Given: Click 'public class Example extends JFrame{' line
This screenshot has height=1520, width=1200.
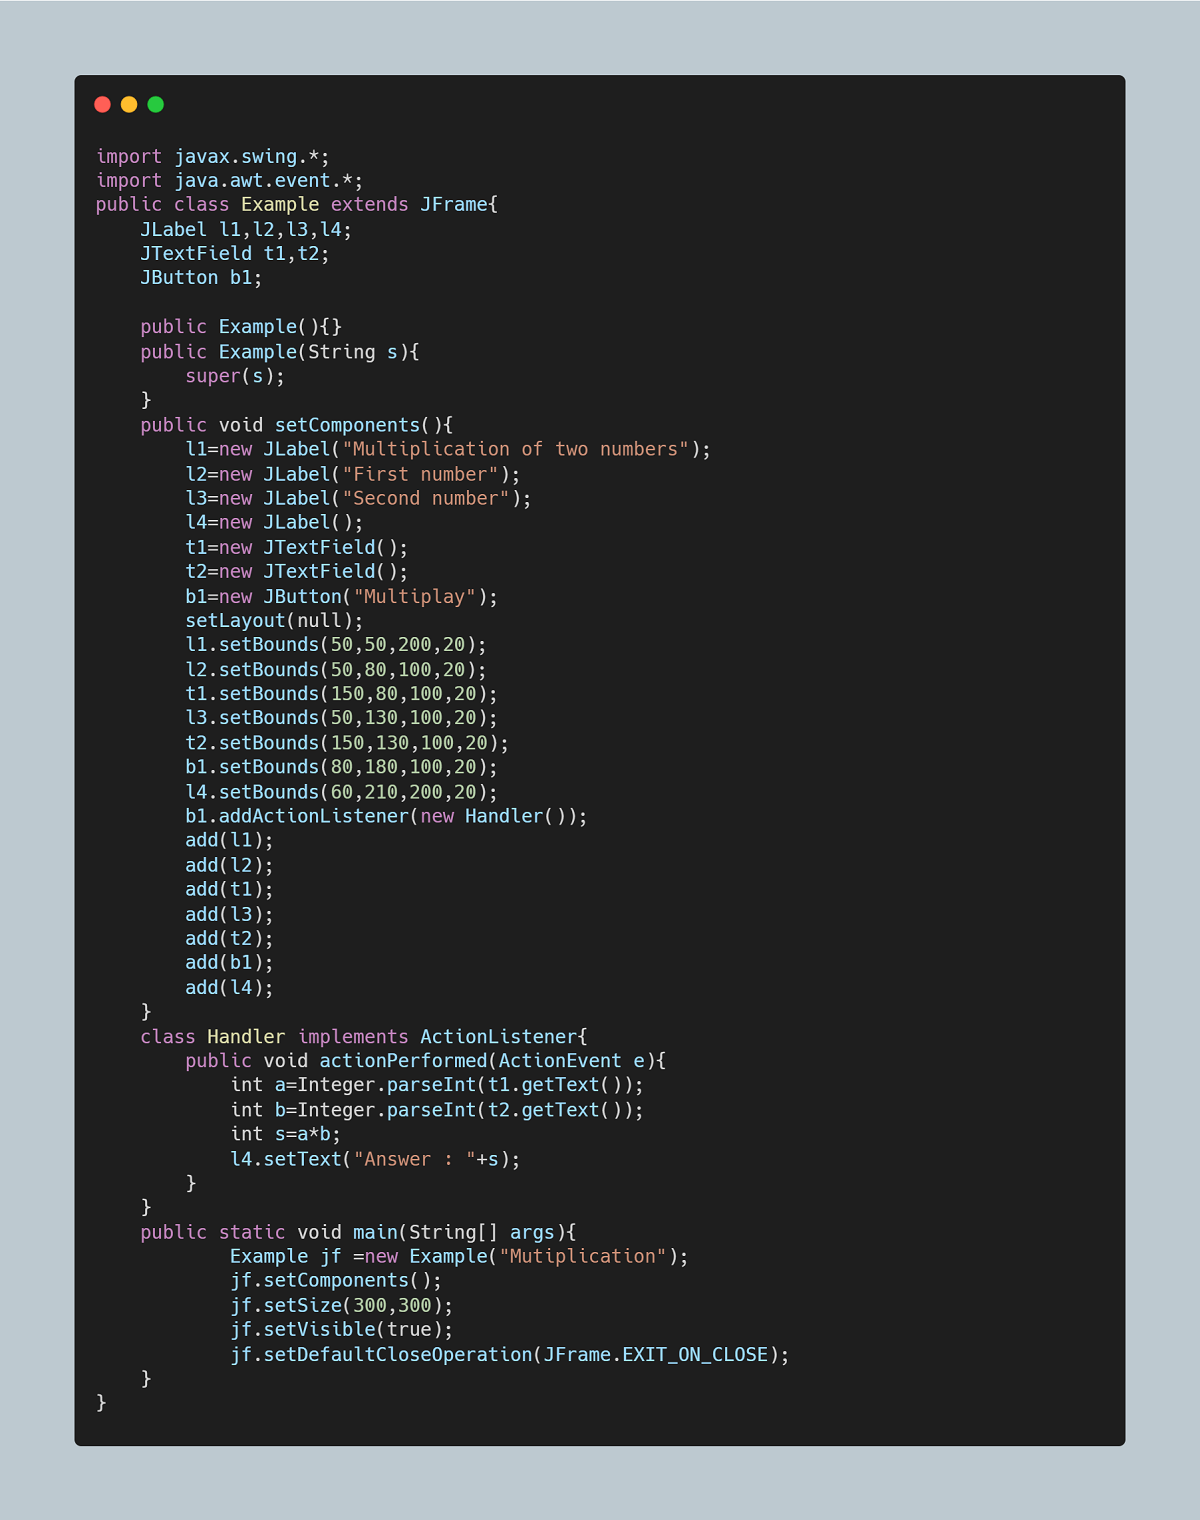Looking at the screenshot, I should 297,205.
